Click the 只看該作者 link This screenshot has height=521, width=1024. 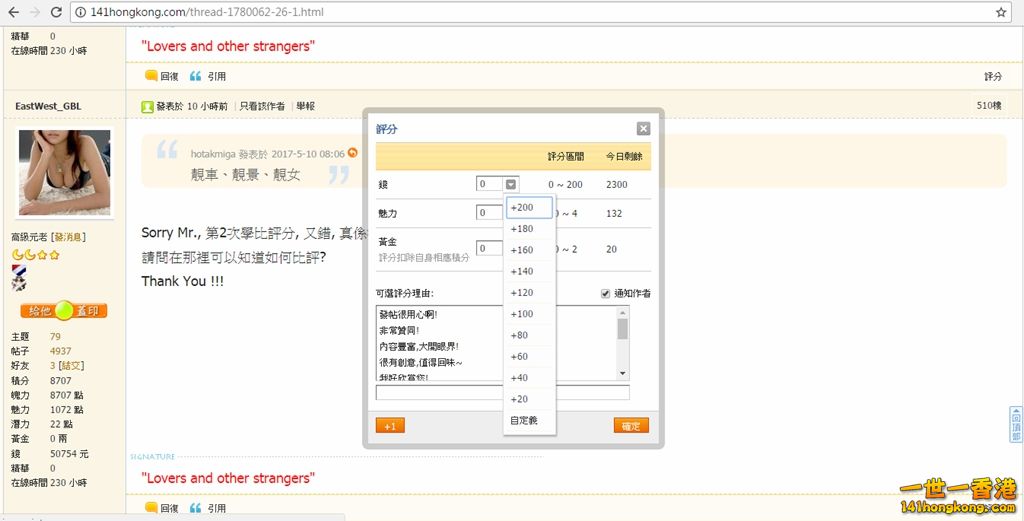click(262, 106)
